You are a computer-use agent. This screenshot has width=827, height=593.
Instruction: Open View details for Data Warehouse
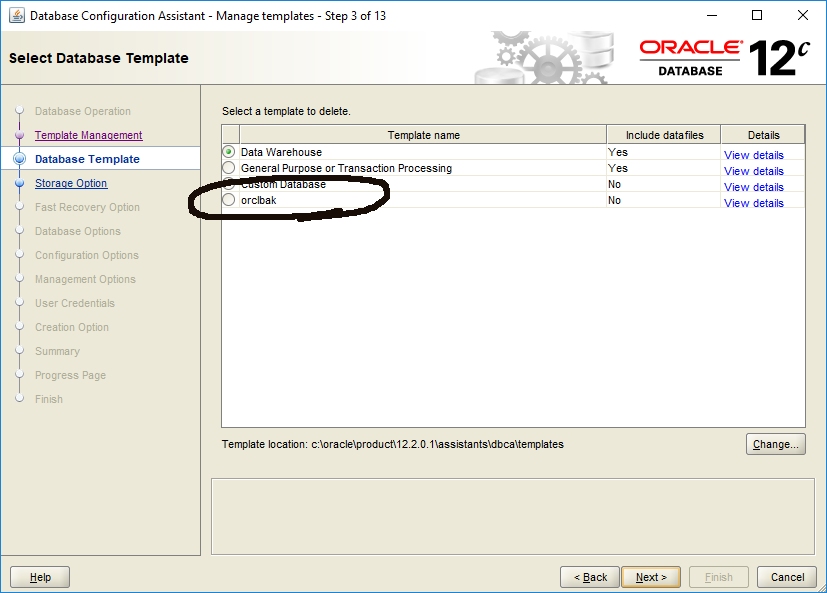[754, 155]
